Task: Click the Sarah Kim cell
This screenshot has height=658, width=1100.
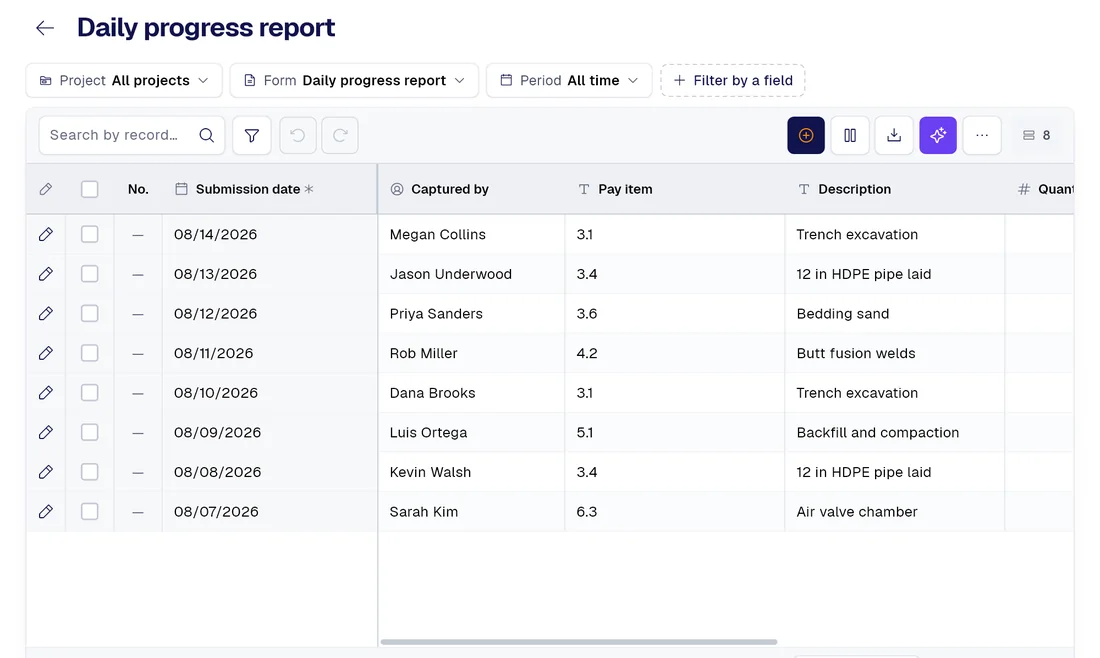Action: click(x=471, y=511)
